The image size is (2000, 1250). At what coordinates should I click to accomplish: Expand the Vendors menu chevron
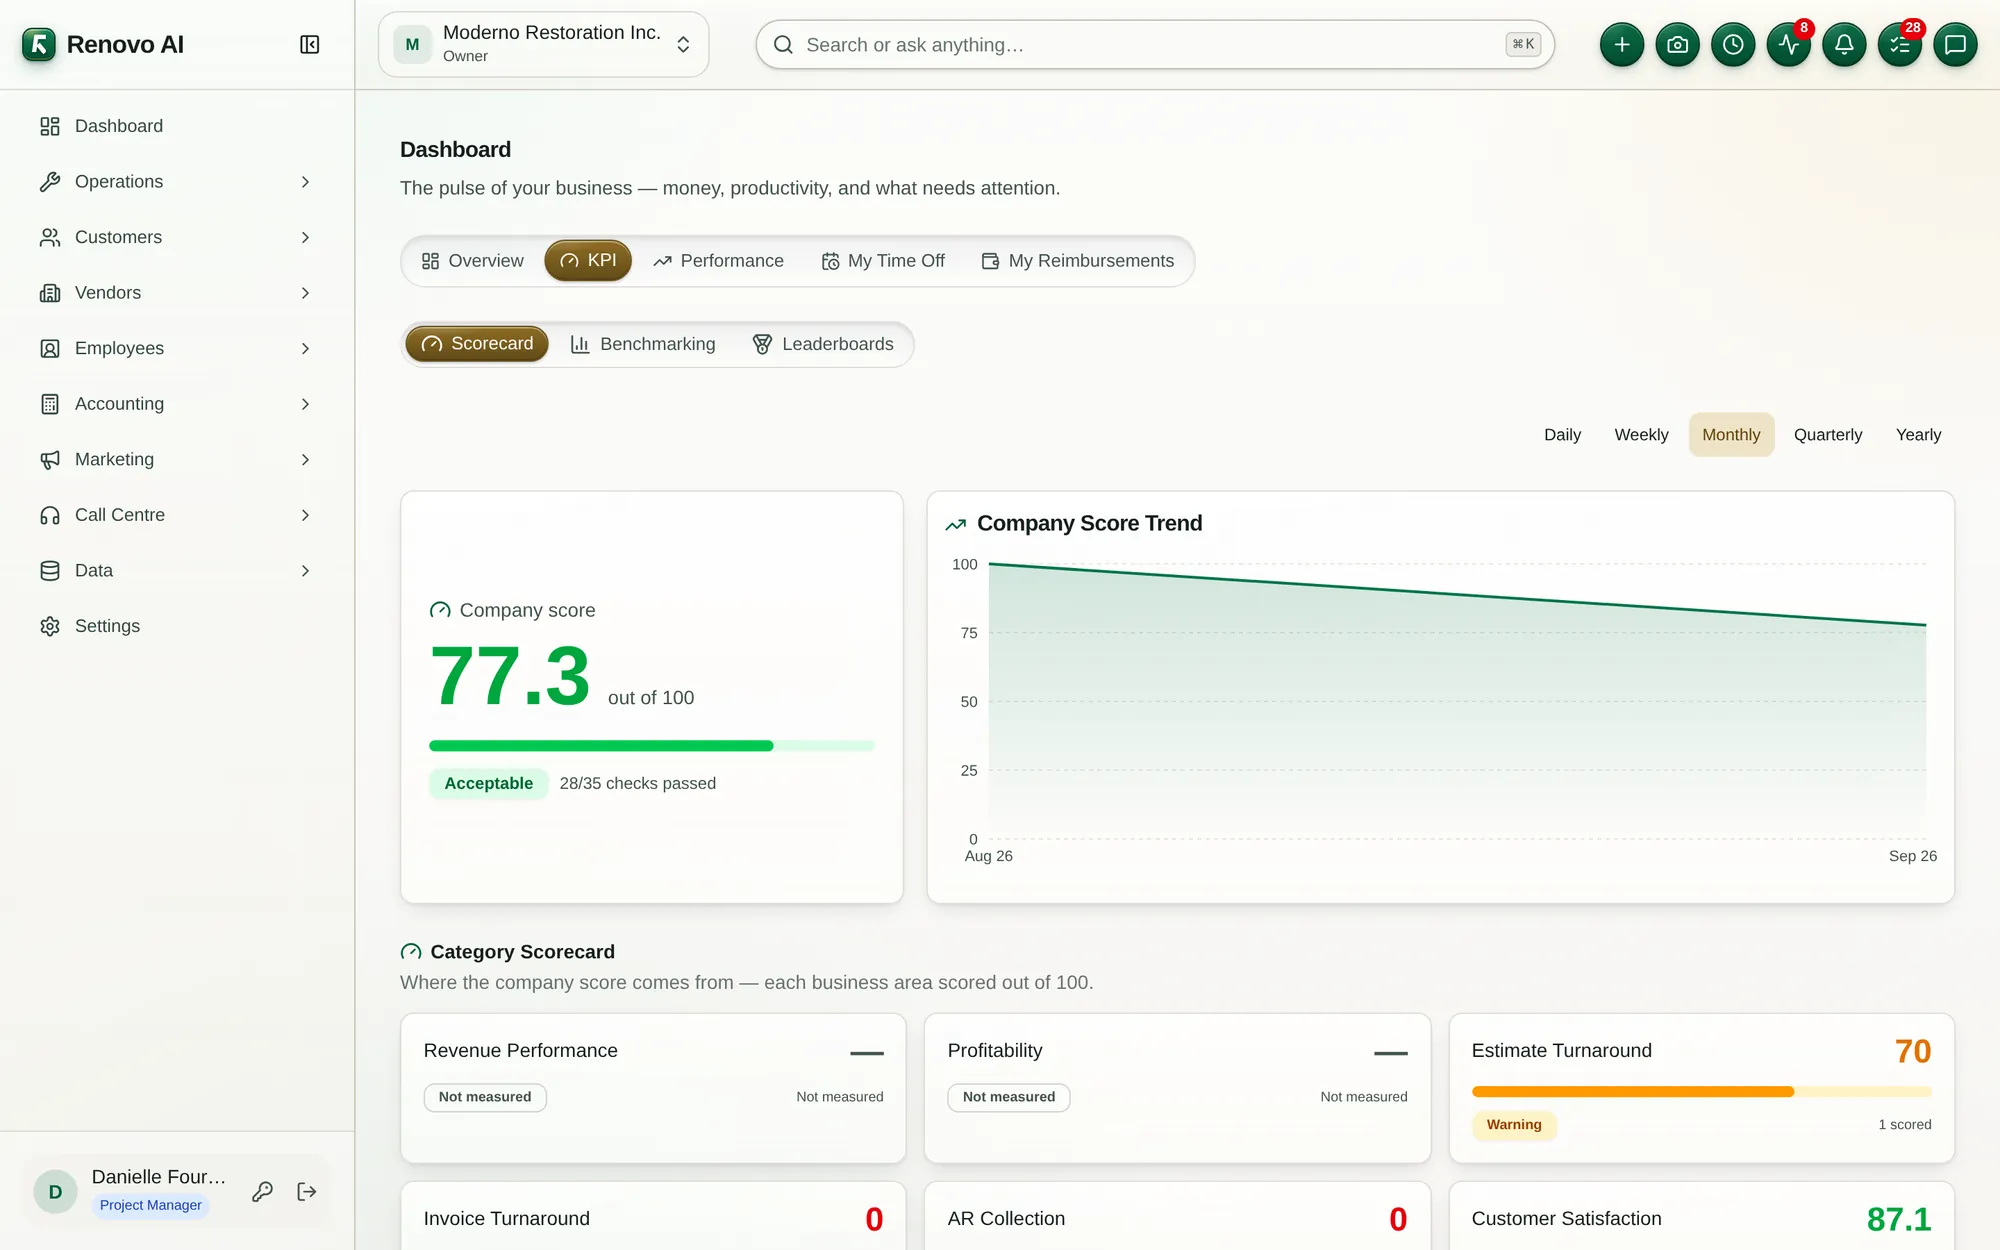click(305, 293)
